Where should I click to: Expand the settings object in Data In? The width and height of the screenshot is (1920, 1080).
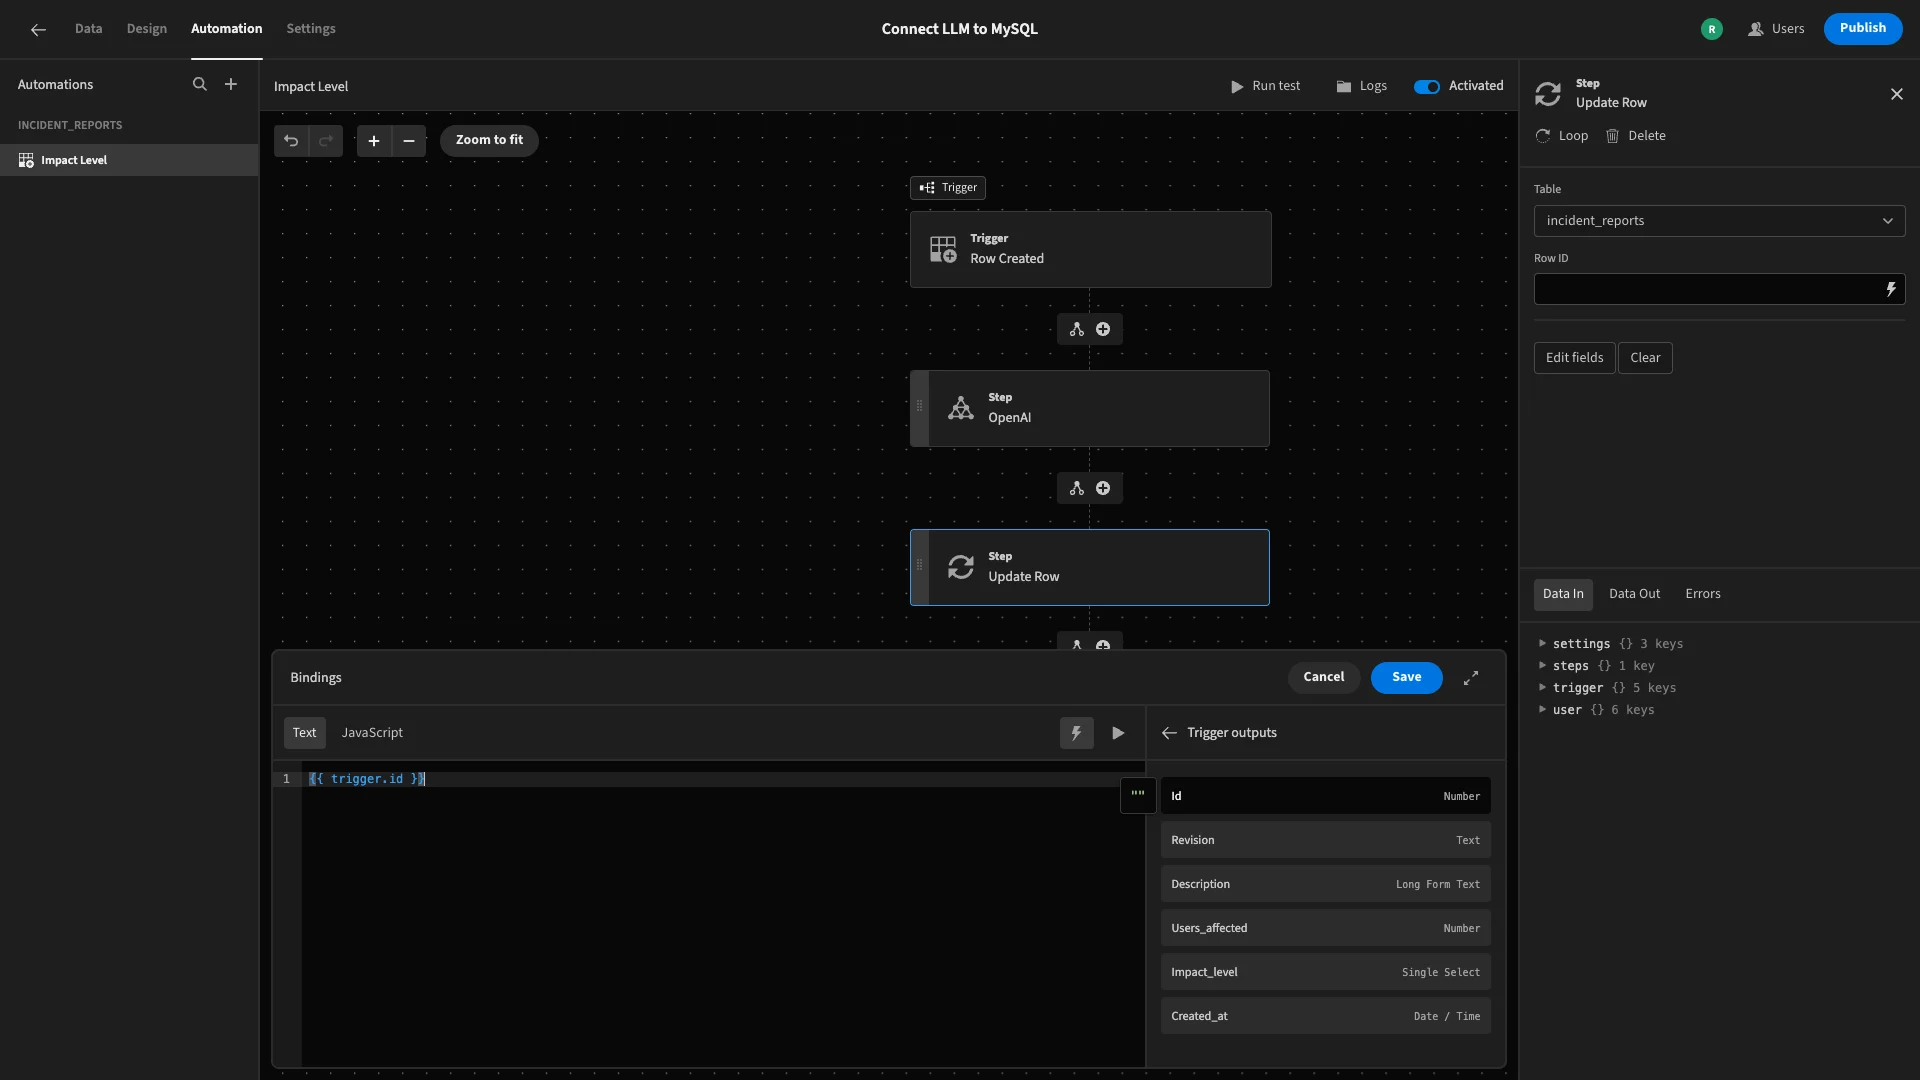pyautogui.click(x=1542, y=644)
